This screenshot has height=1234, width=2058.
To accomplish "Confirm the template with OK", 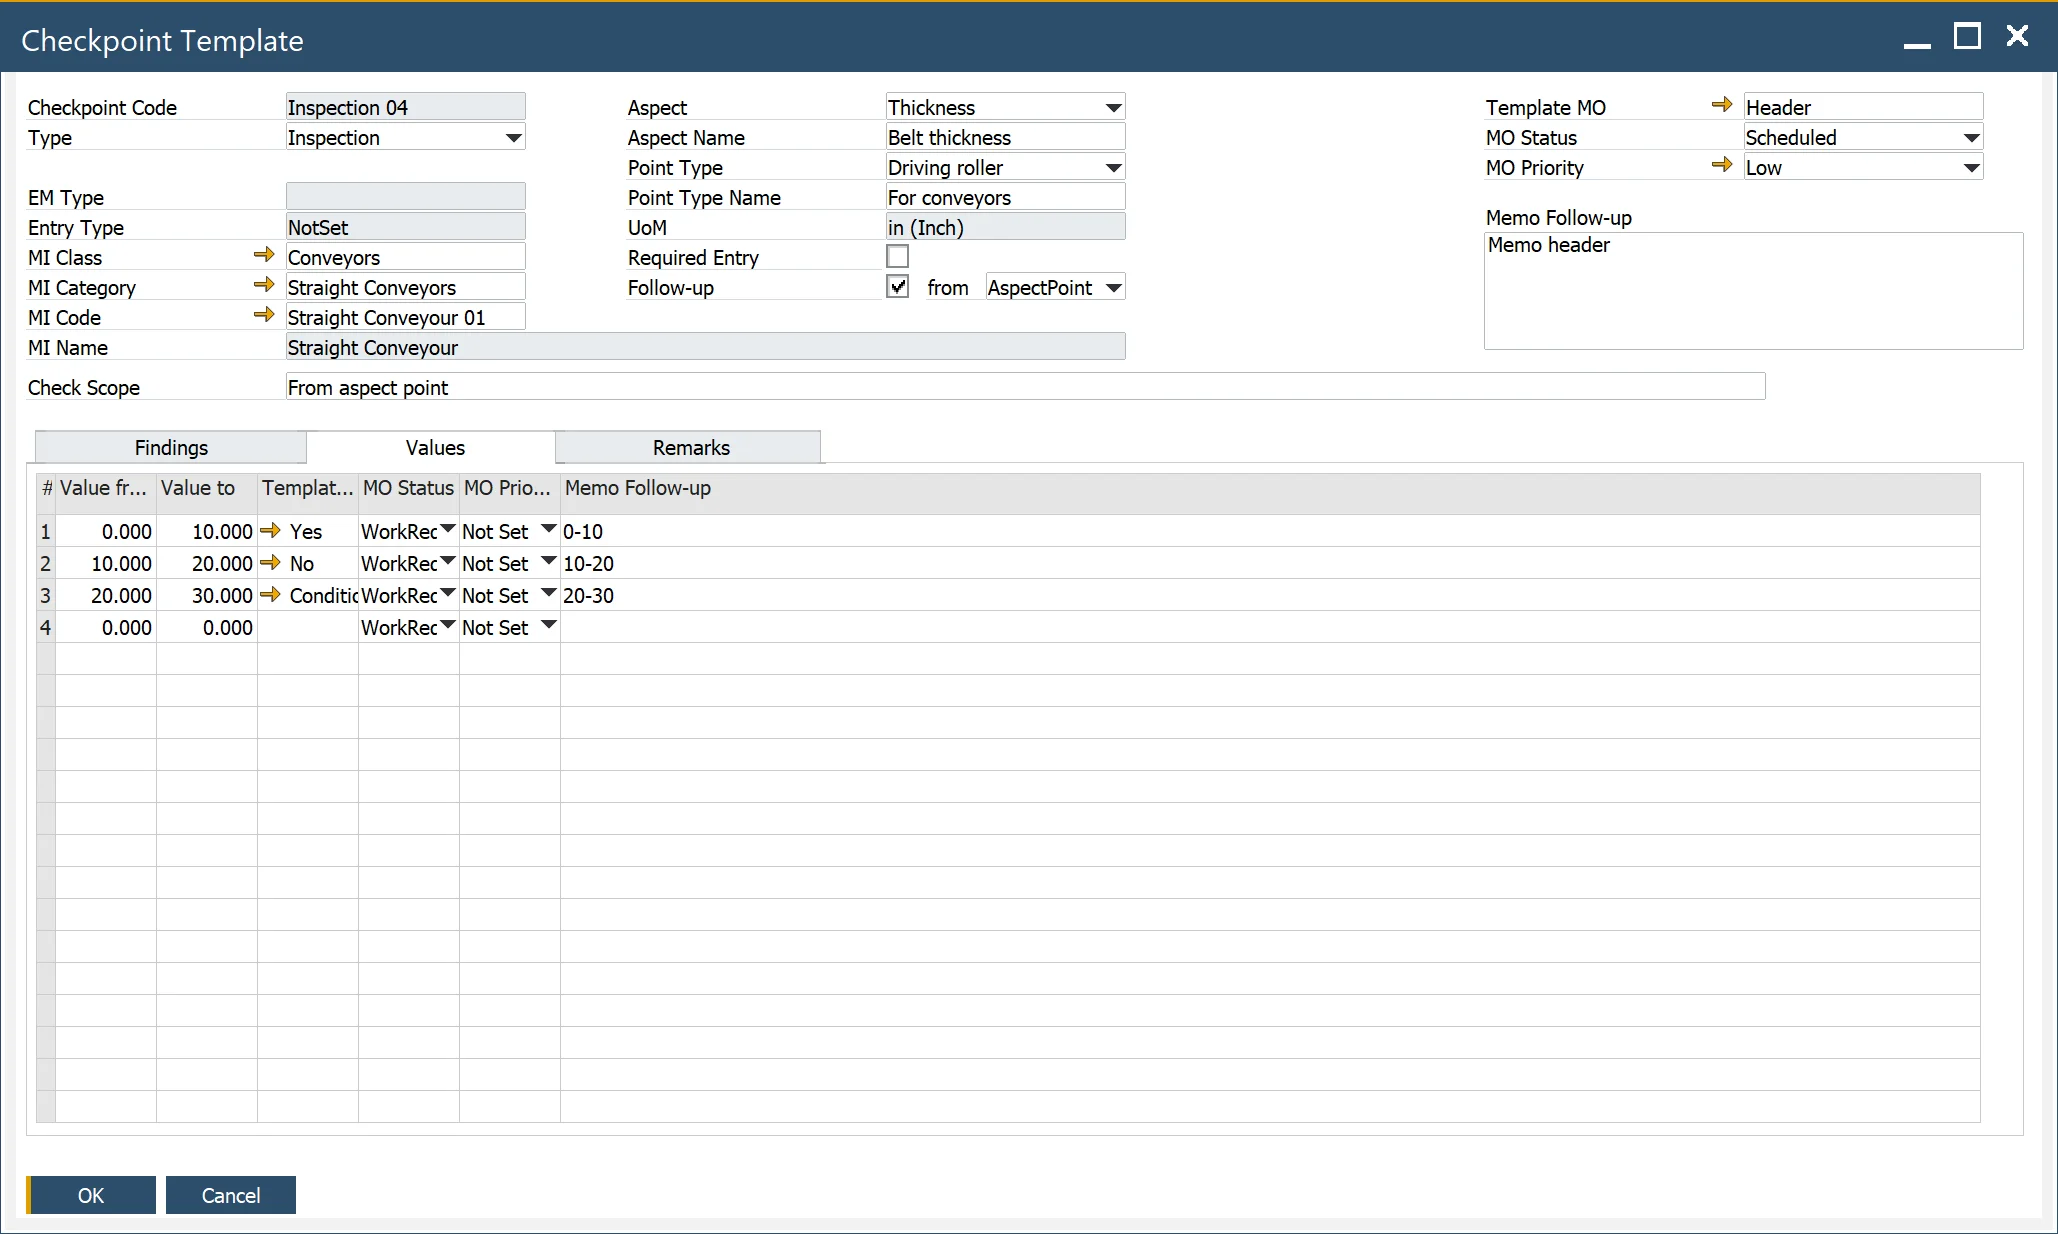I will tap(90, 1195).
